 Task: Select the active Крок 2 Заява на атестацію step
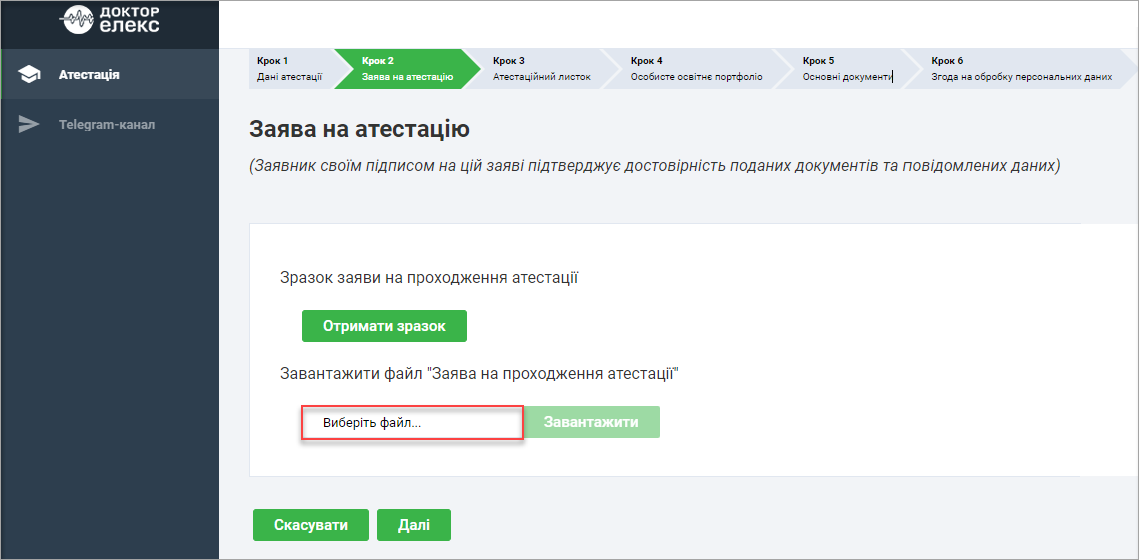tap(406, 68)
